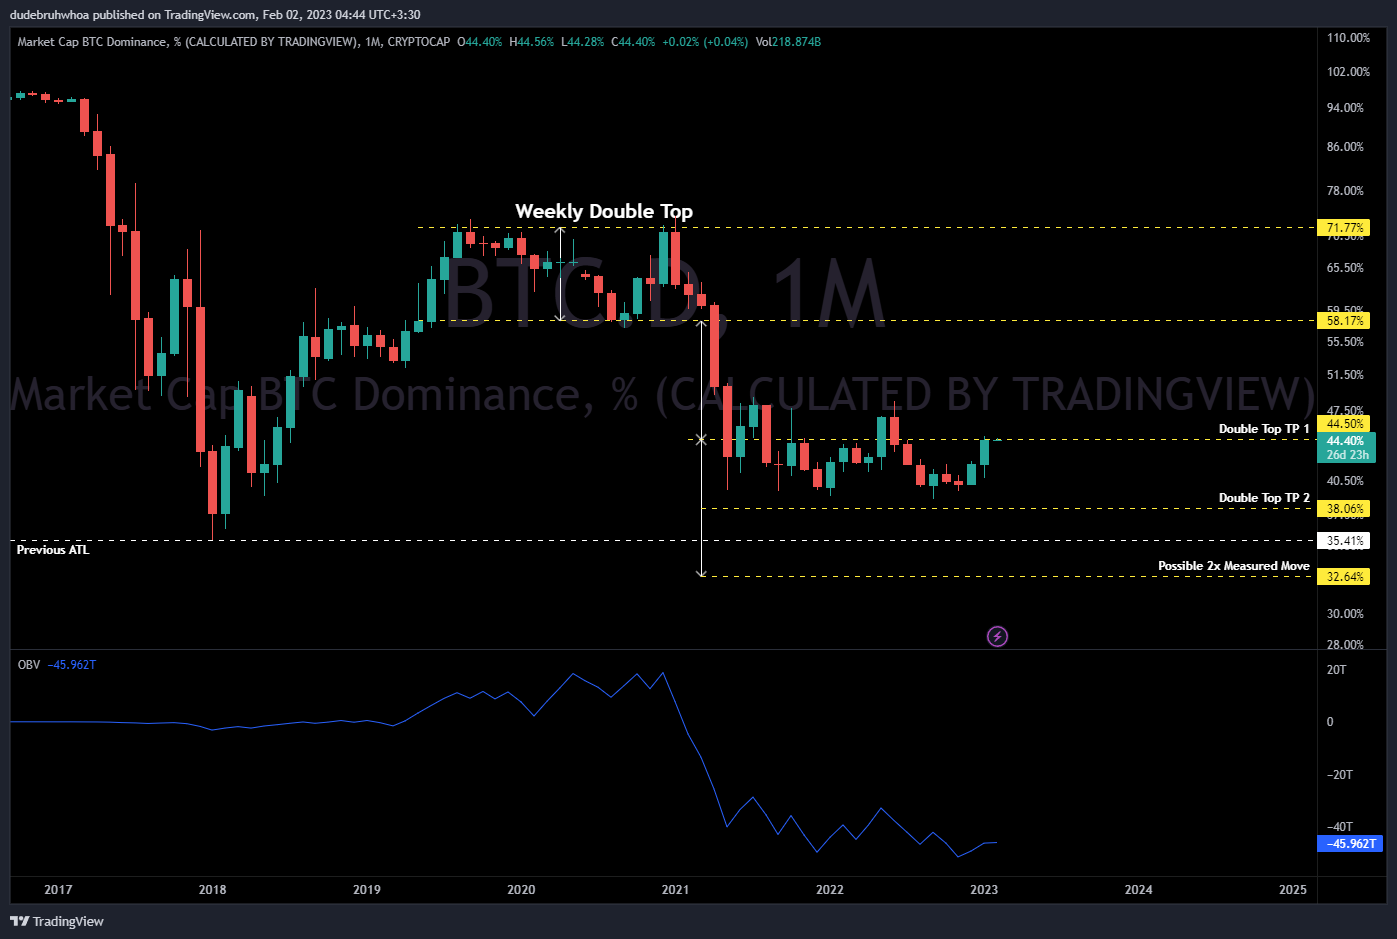Click the 110.00% price axis label
The width and height of the screenshot is (1397, 939).
[1348, 38]
